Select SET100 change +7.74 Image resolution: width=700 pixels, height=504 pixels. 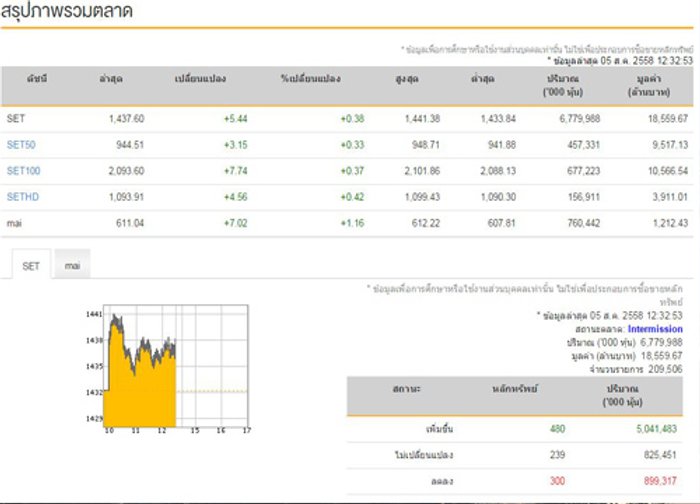pos(235,171)
